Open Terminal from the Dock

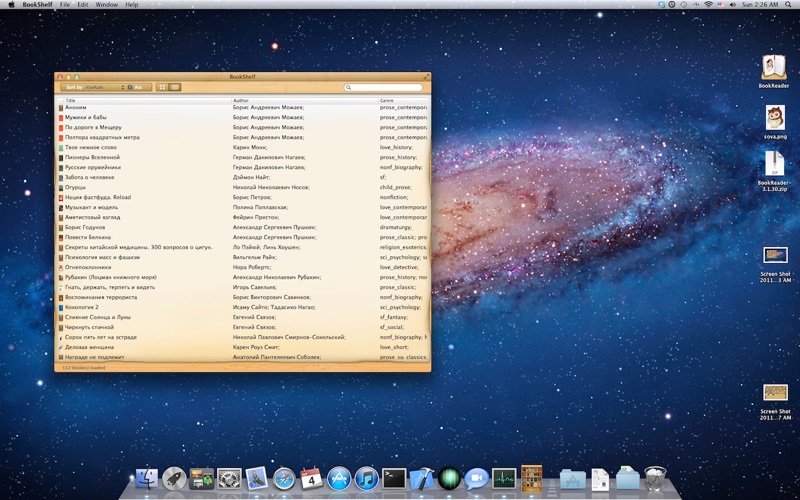point(394,479)
